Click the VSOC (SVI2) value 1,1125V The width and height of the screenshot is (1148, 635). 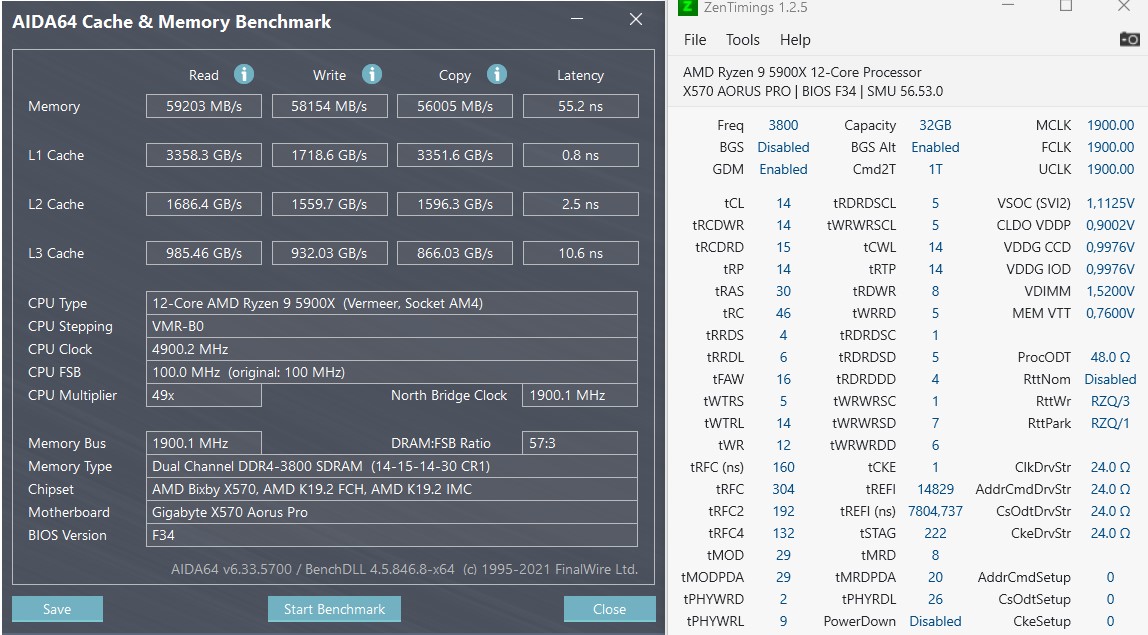point(1110,203)
